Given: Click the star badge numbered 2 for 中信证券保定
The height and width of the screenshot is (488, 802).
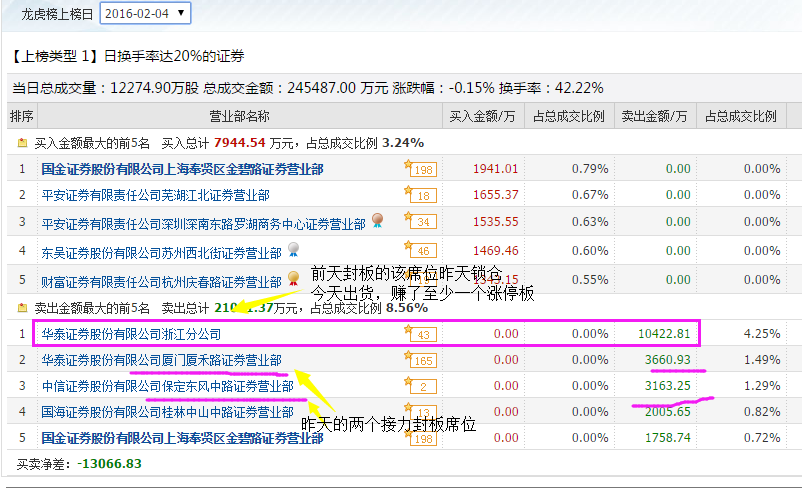Looking at the screenshot, I should point(421,386).
